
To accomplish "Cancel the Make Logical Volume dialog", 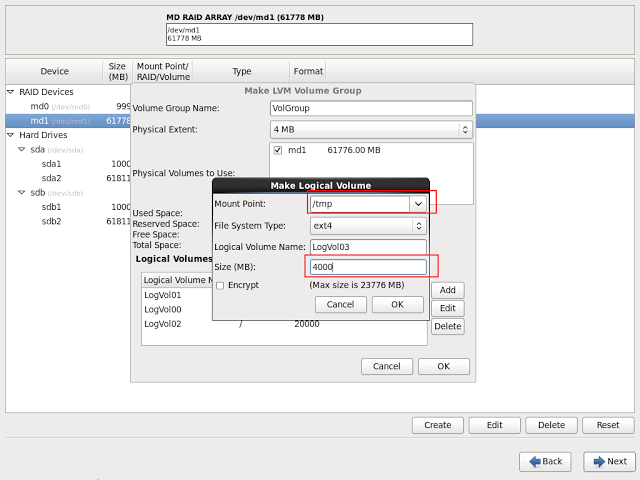I will (340, 304).
